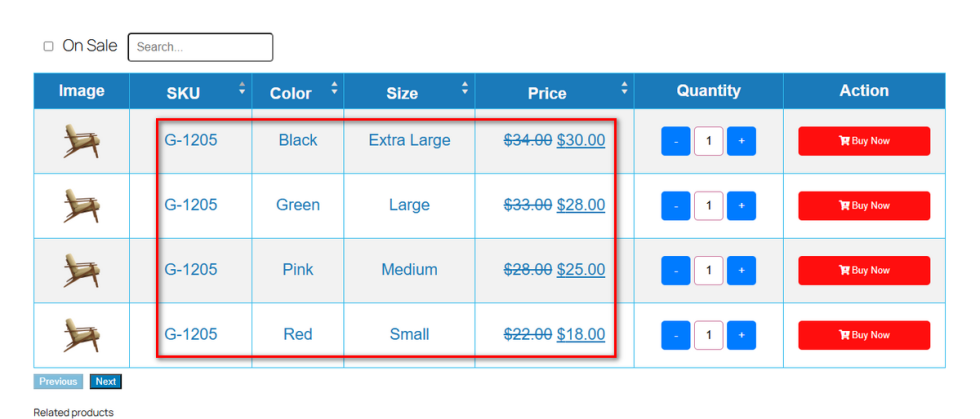Viewport: 980px width, 419px height.
Task: Decrease quantity for the Red Small row
Action: click(676, 335)
